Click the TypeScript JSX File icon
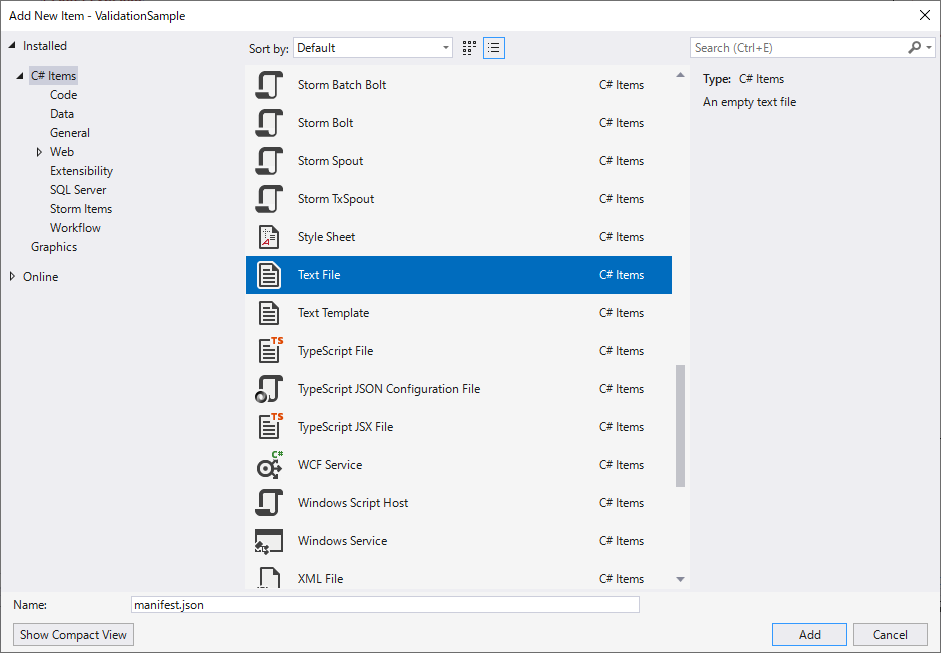The width and height of the screenshot is (941, 653). tap(270, 427)
